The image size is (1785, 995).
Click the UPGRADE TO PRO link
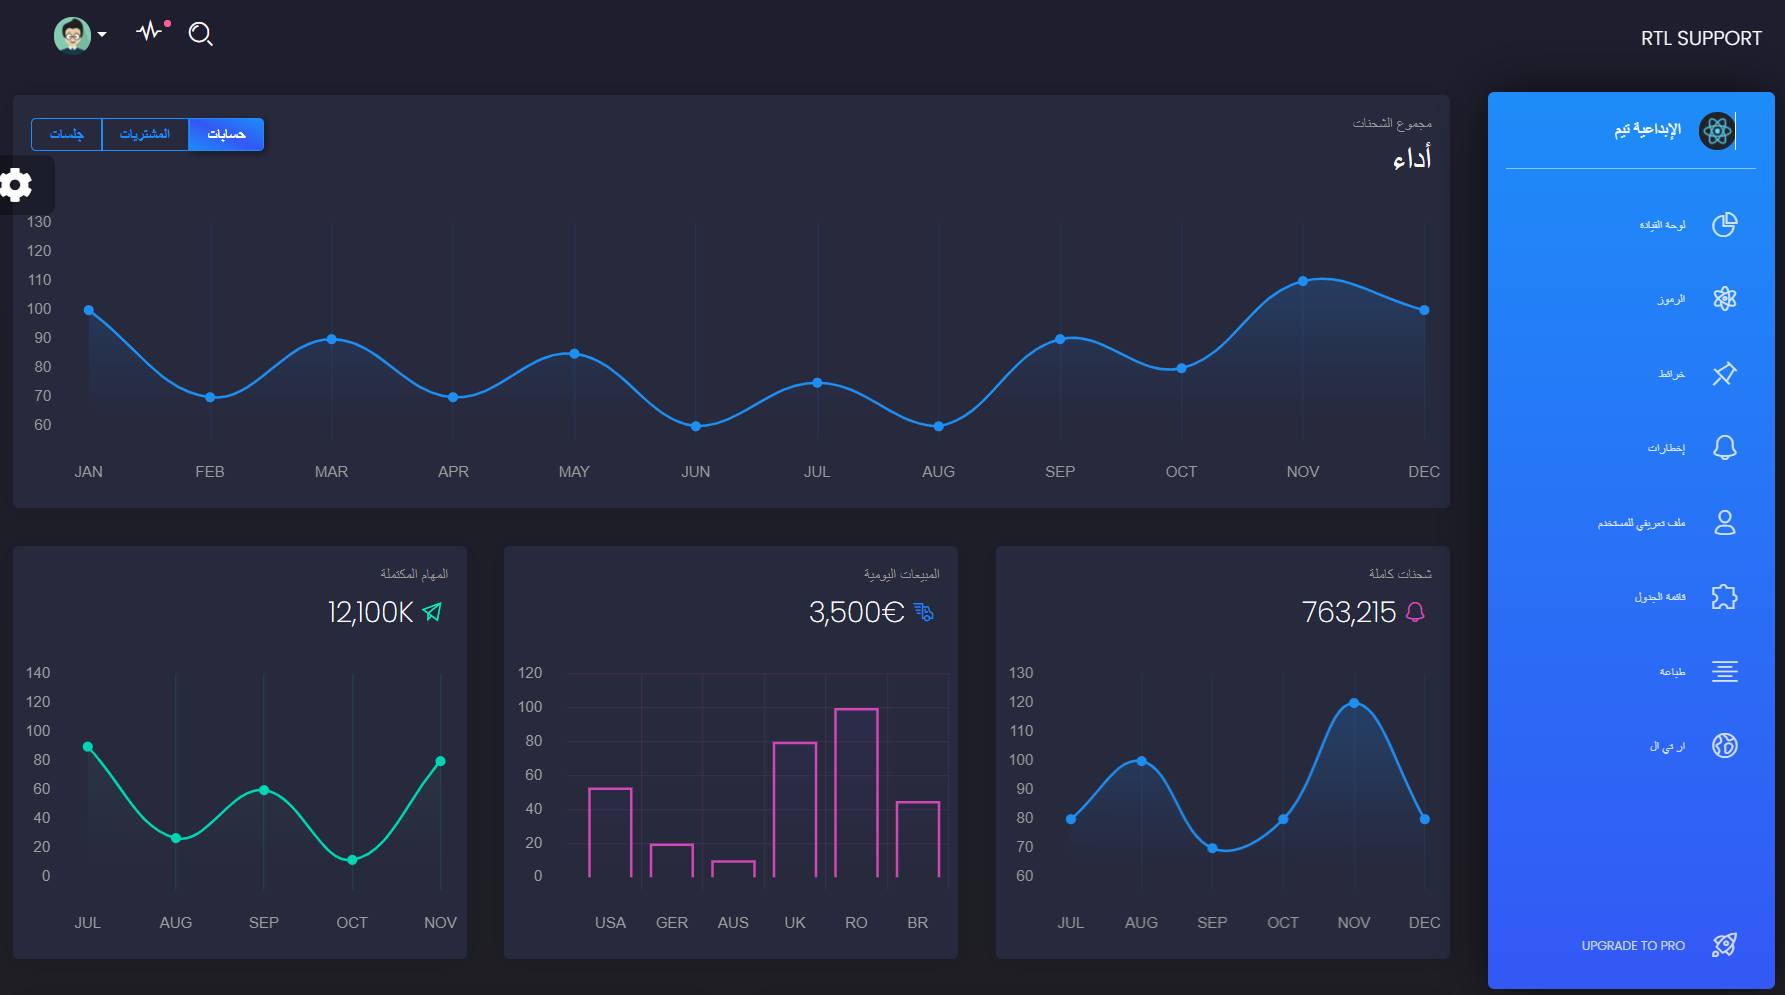(1633, 945)
